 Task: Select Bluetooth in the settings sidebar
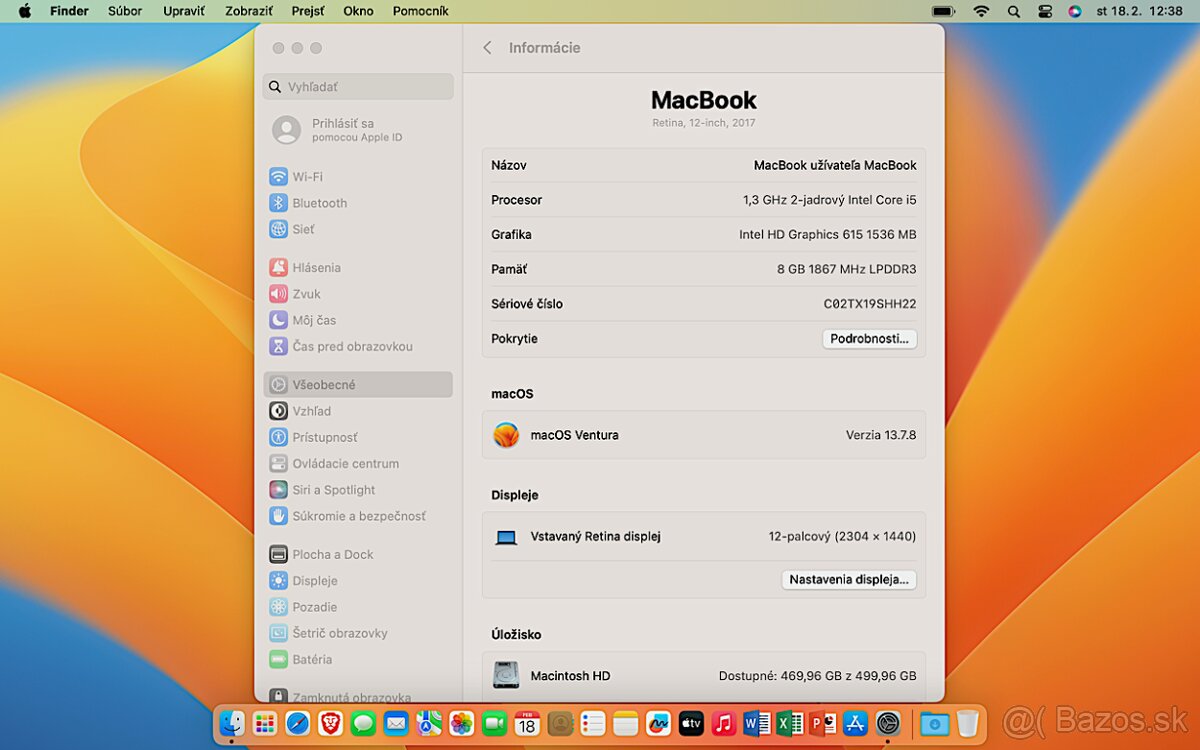(x=317, y=202)
